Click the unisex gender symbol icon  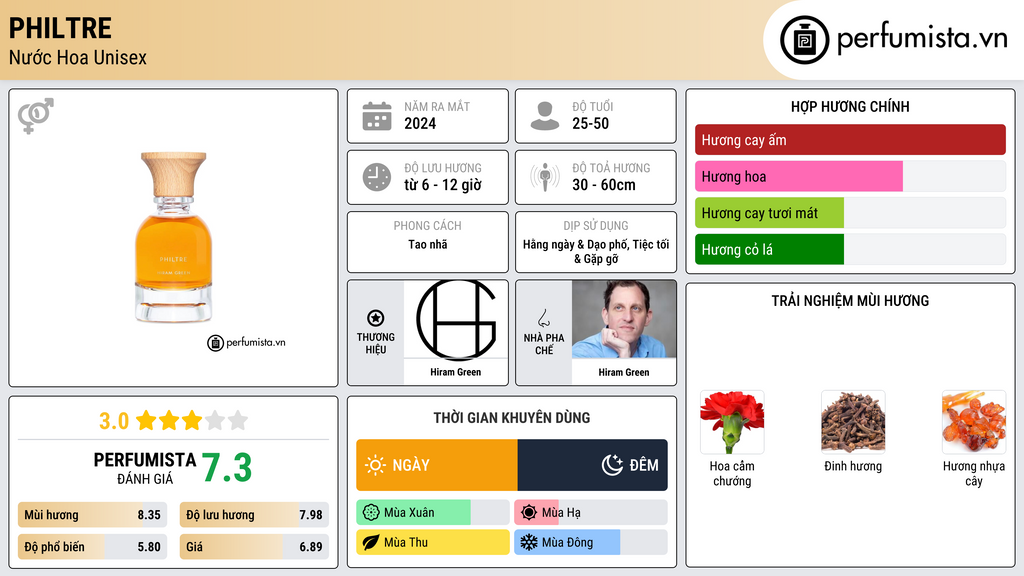click(x=36, y=116)
